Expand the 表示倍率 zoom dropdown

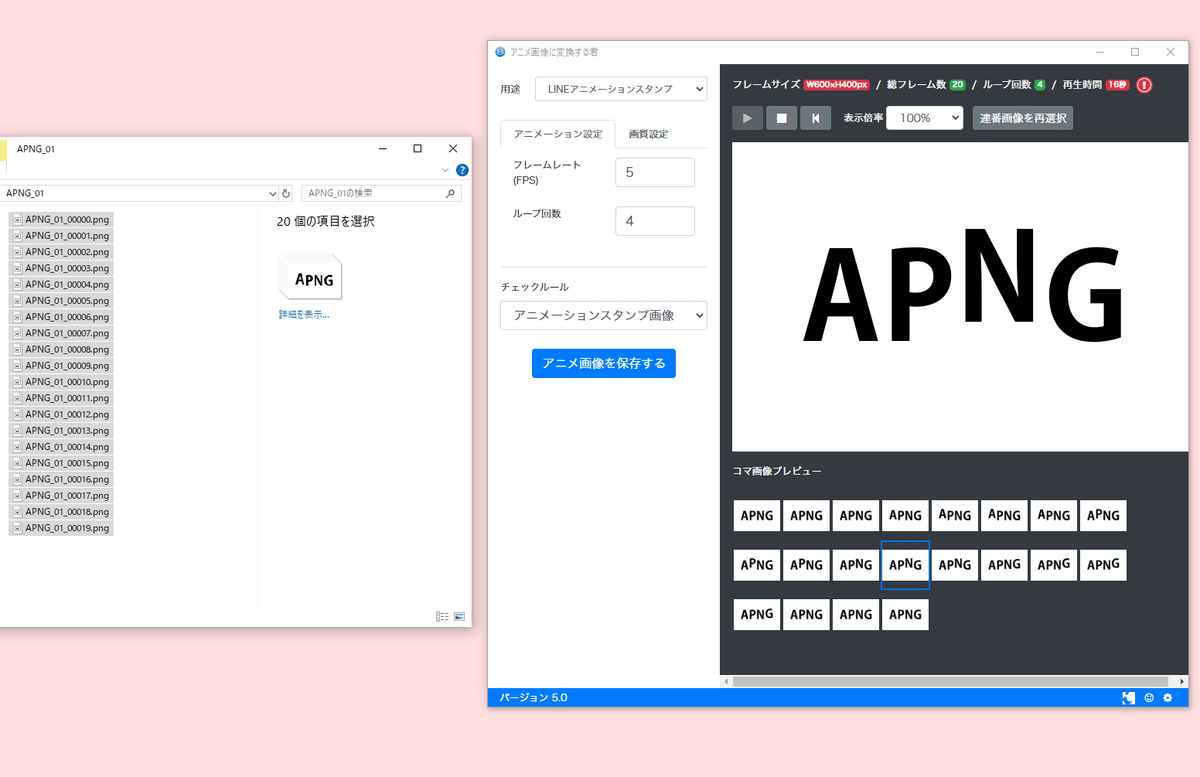[x=924, y=117]
